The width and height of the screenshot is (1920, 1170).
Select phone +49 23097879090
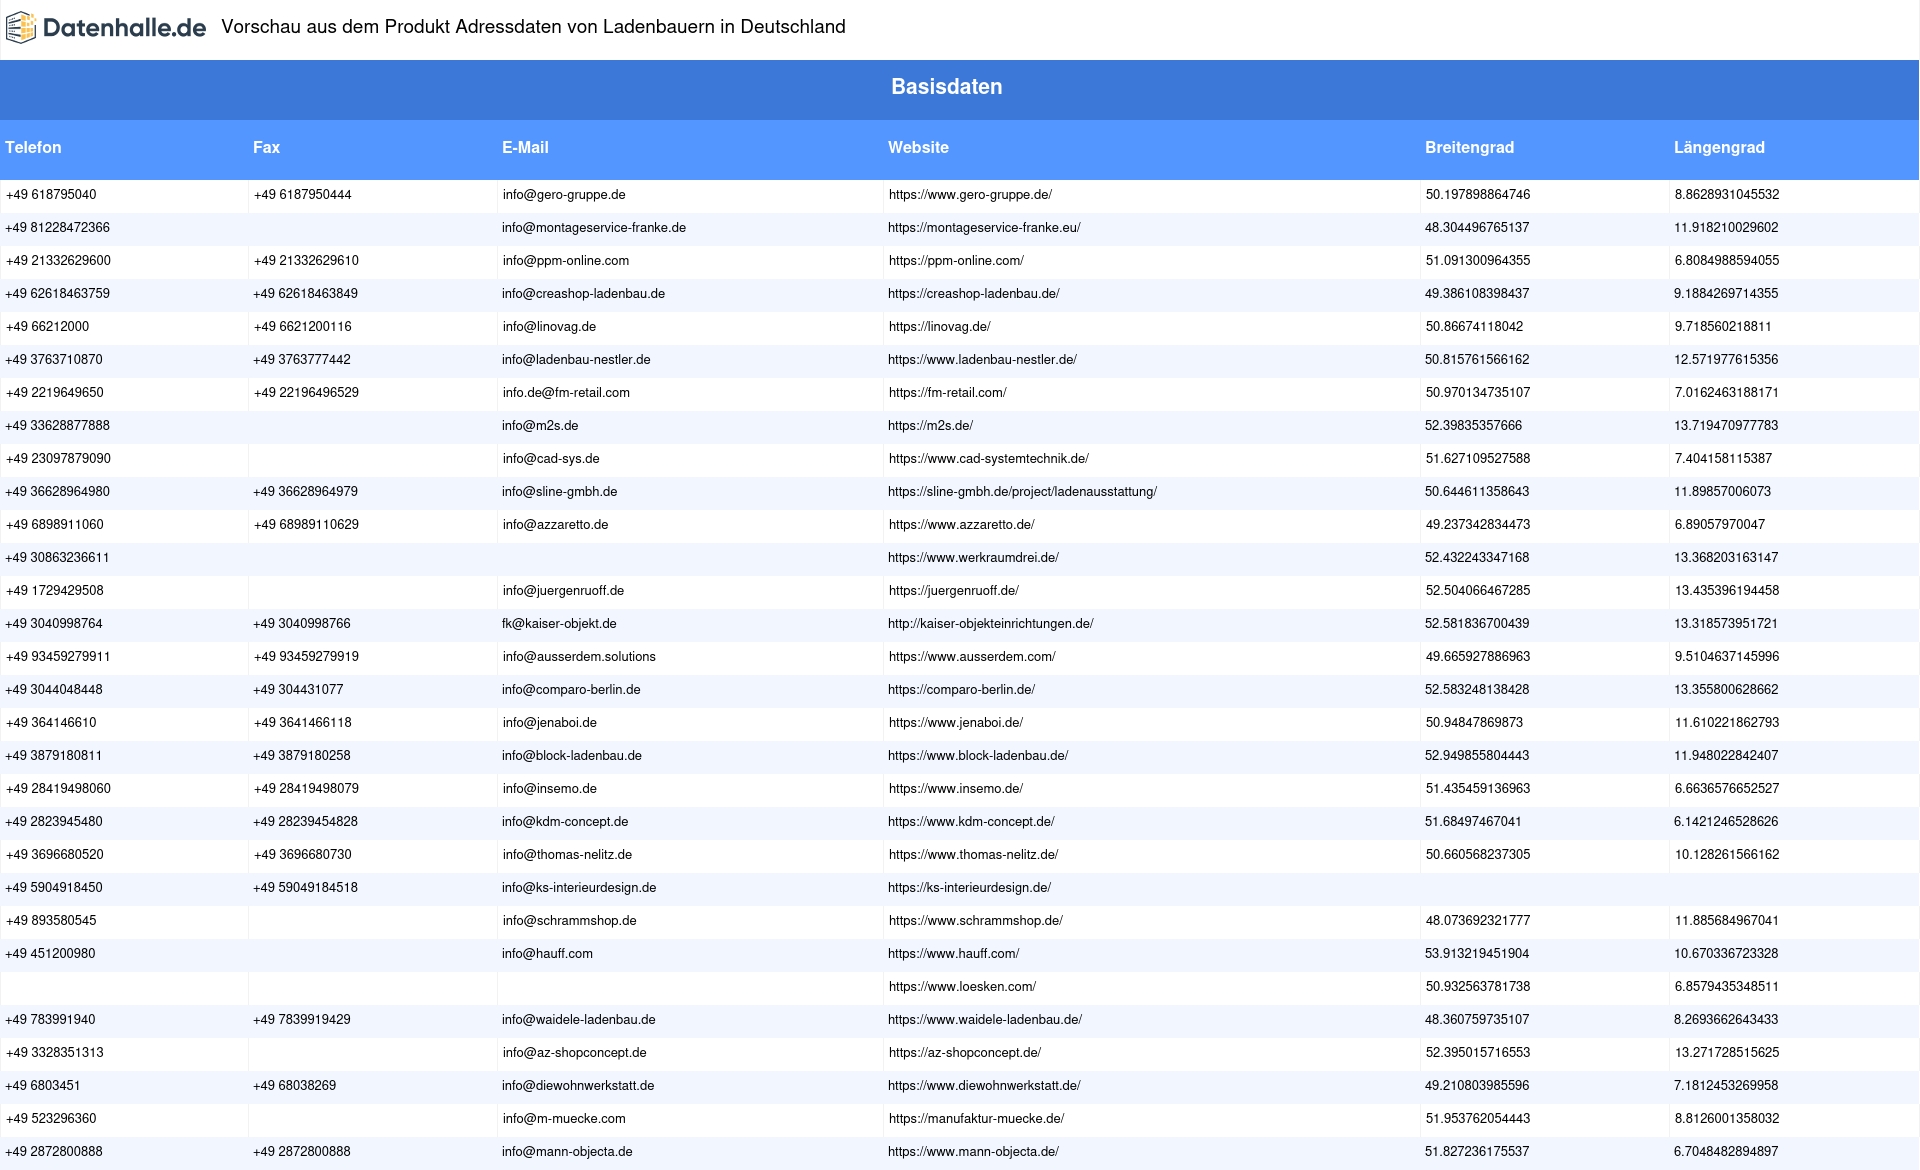(58, 459)
